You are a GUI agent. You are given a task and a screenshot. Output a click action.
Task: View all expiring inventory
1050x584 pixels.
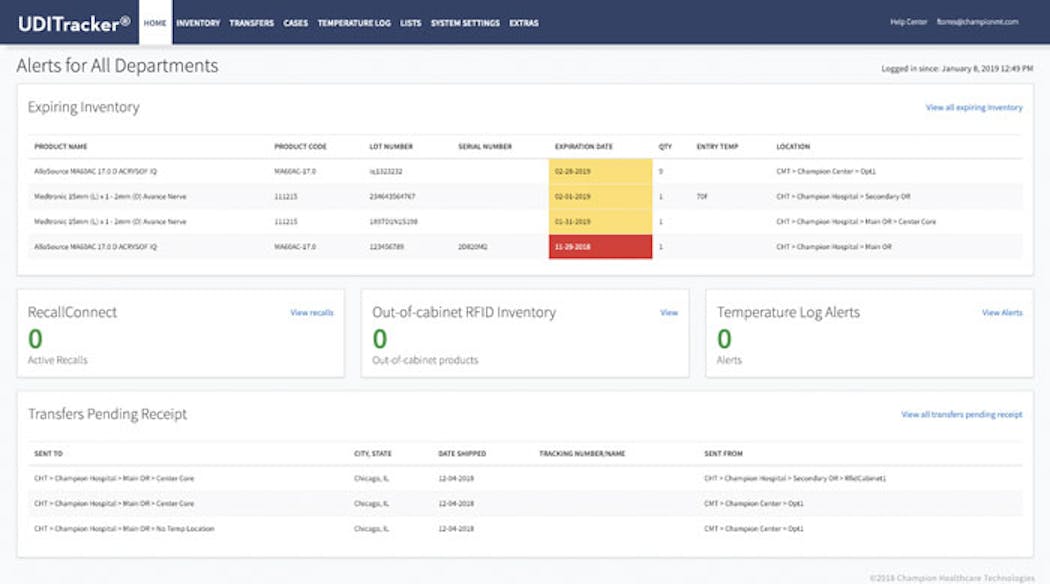tap(973, 107)
